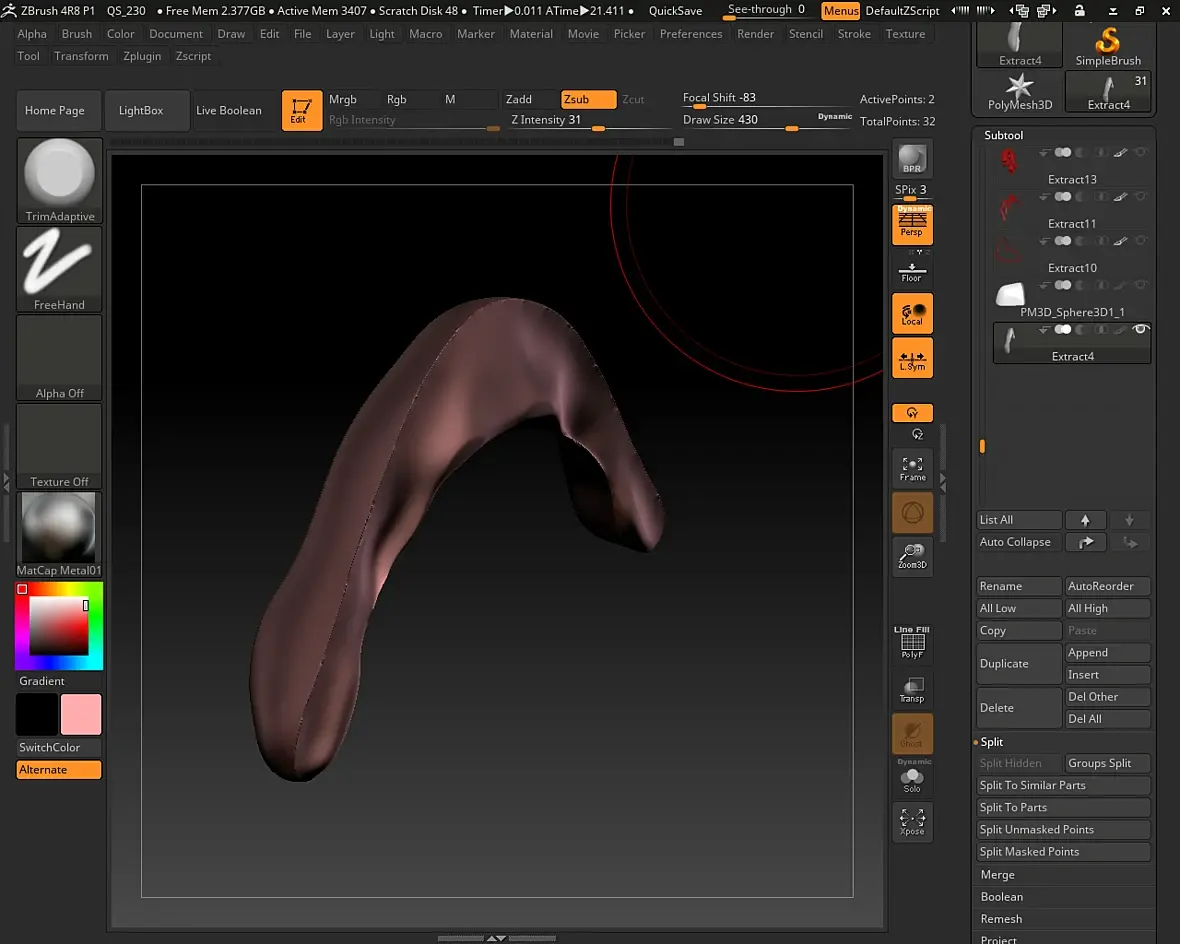Select the Zoom3D icon
This screenshot has height=944, width=1180.
[912, 555]
